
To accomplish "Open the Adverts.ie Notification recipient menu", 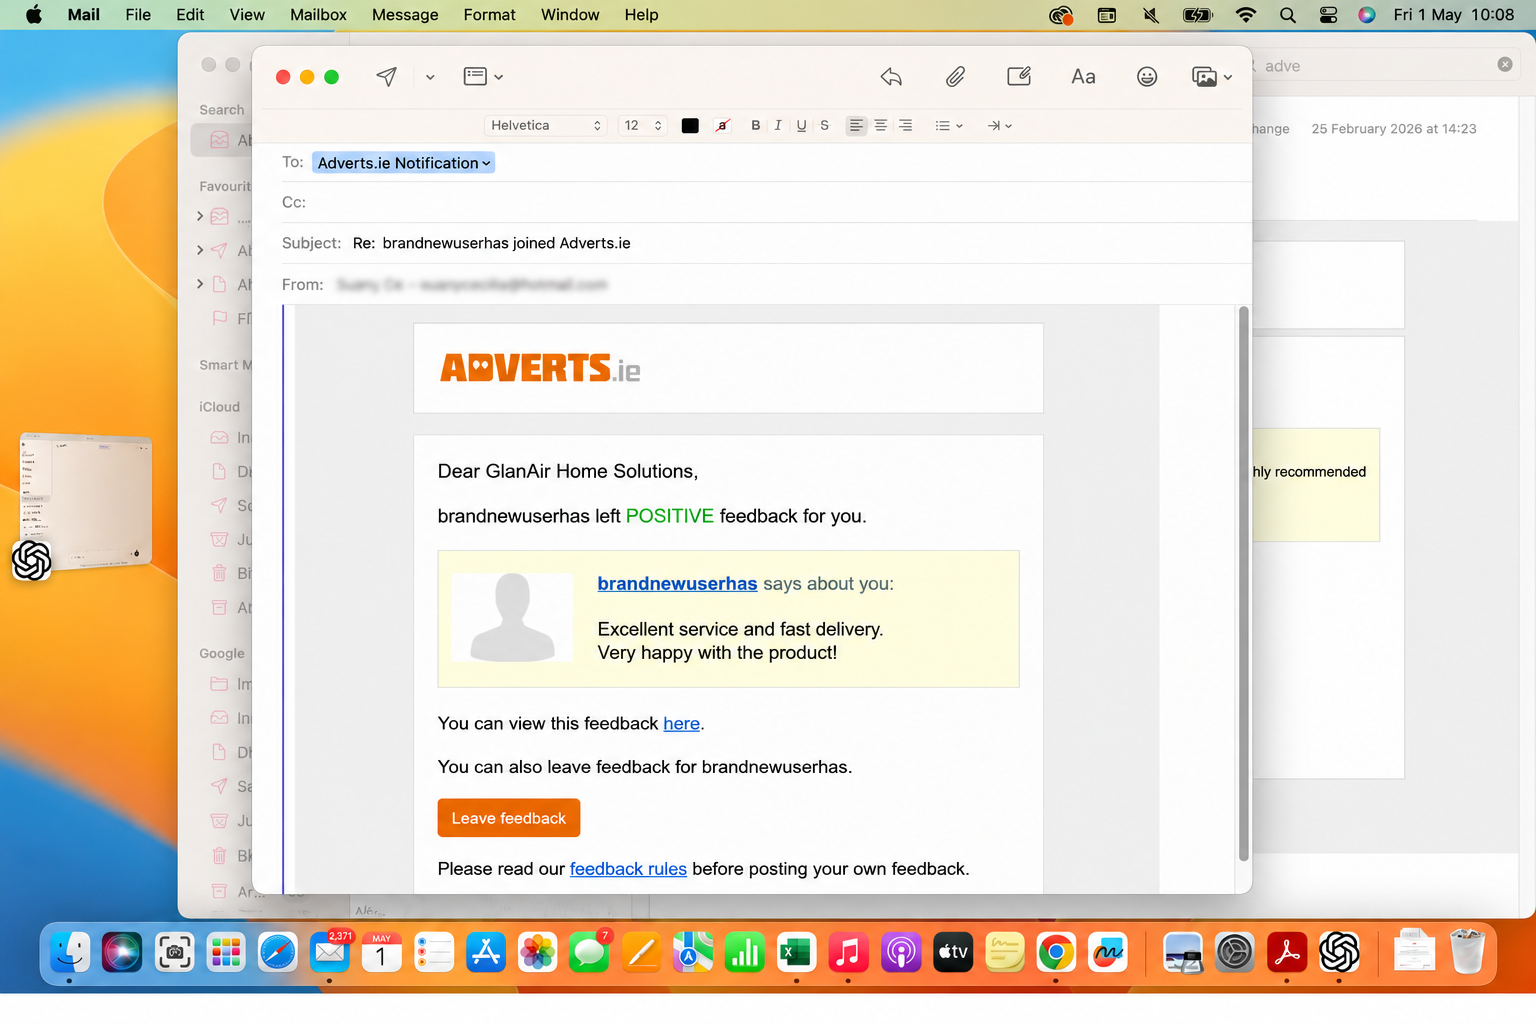I will pos(404,163).
